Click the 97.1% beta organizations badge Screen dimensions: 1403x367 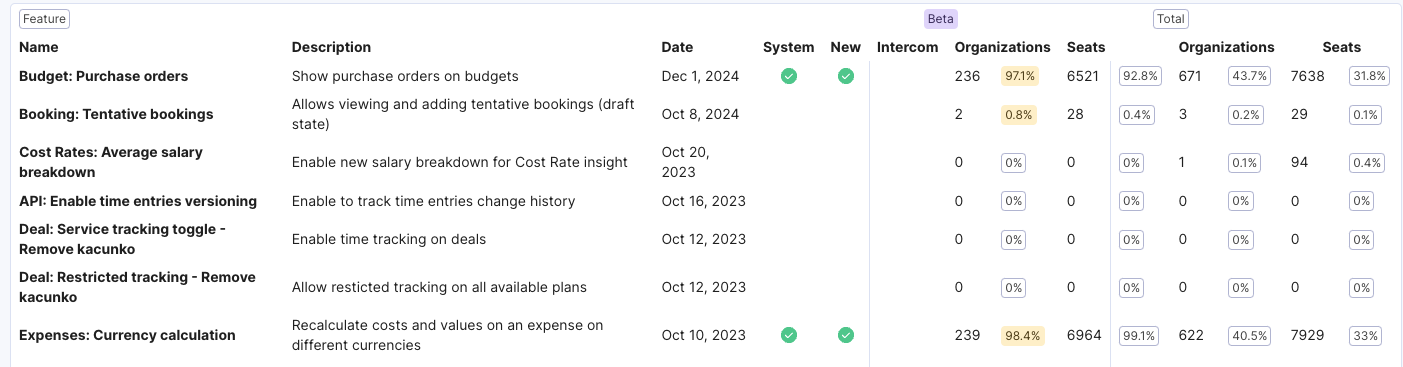pyautogui.click(x=1020, y=76)
